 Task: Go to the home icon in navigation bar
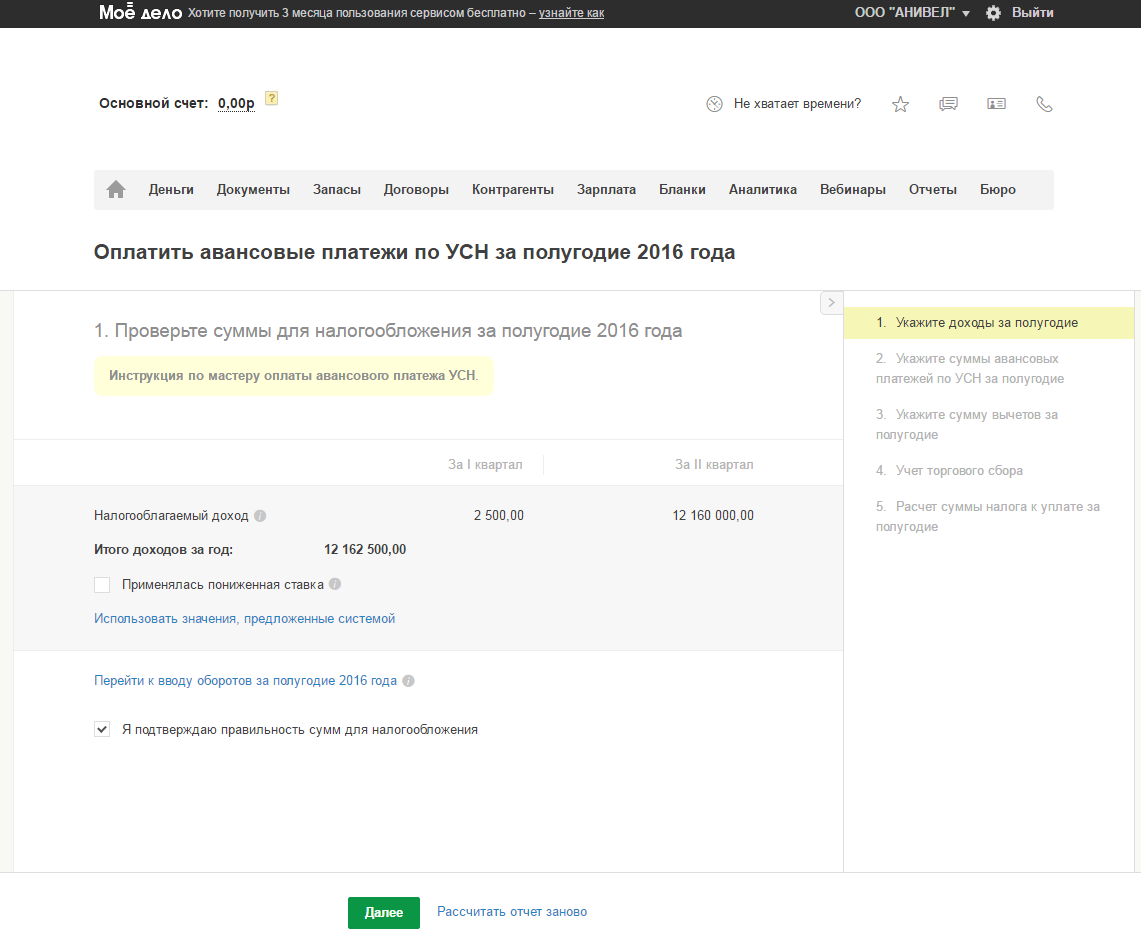116,189
